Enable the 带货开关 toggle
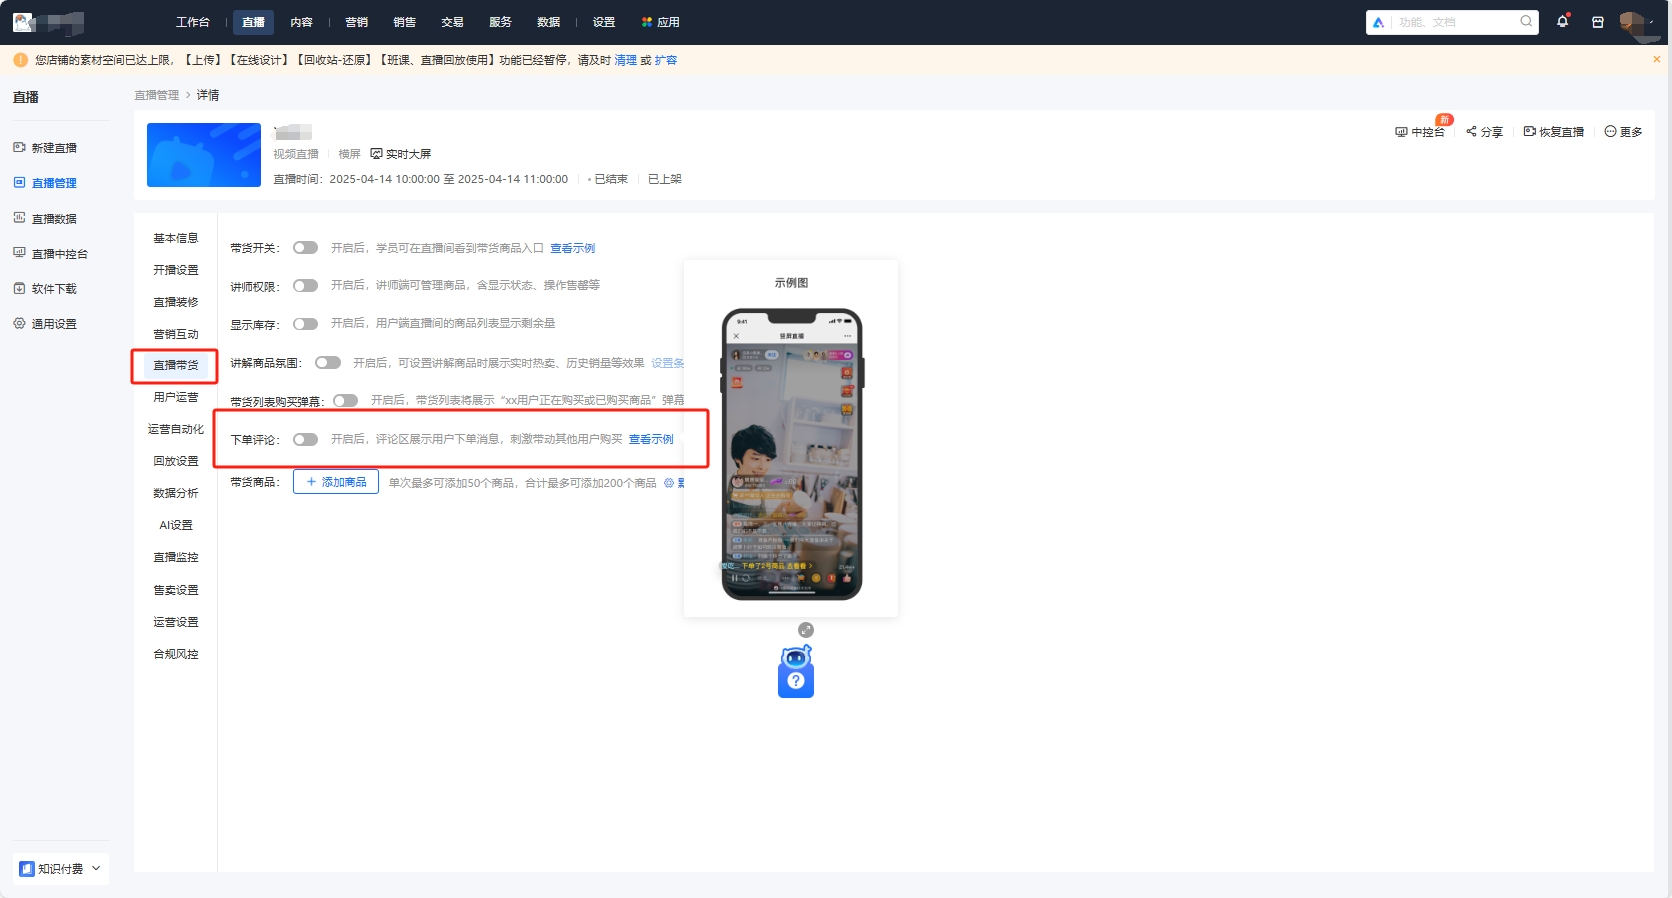This screenshot has height=898, width=1672. [x=305, y=248]
